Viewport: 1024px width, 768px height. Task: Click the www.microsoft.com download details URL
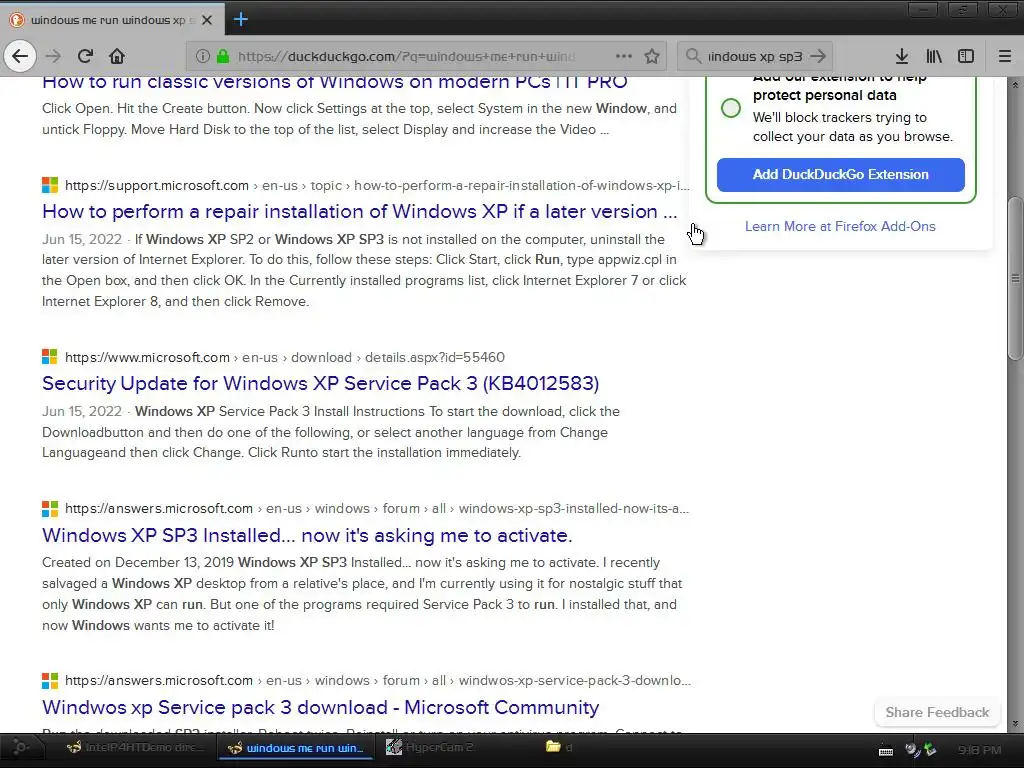(285, 357)
